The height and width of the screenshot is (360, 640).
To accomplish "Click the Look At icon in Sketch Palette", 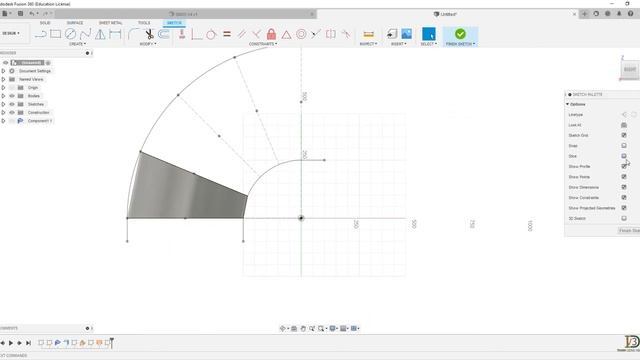I will tap(624, 125).
